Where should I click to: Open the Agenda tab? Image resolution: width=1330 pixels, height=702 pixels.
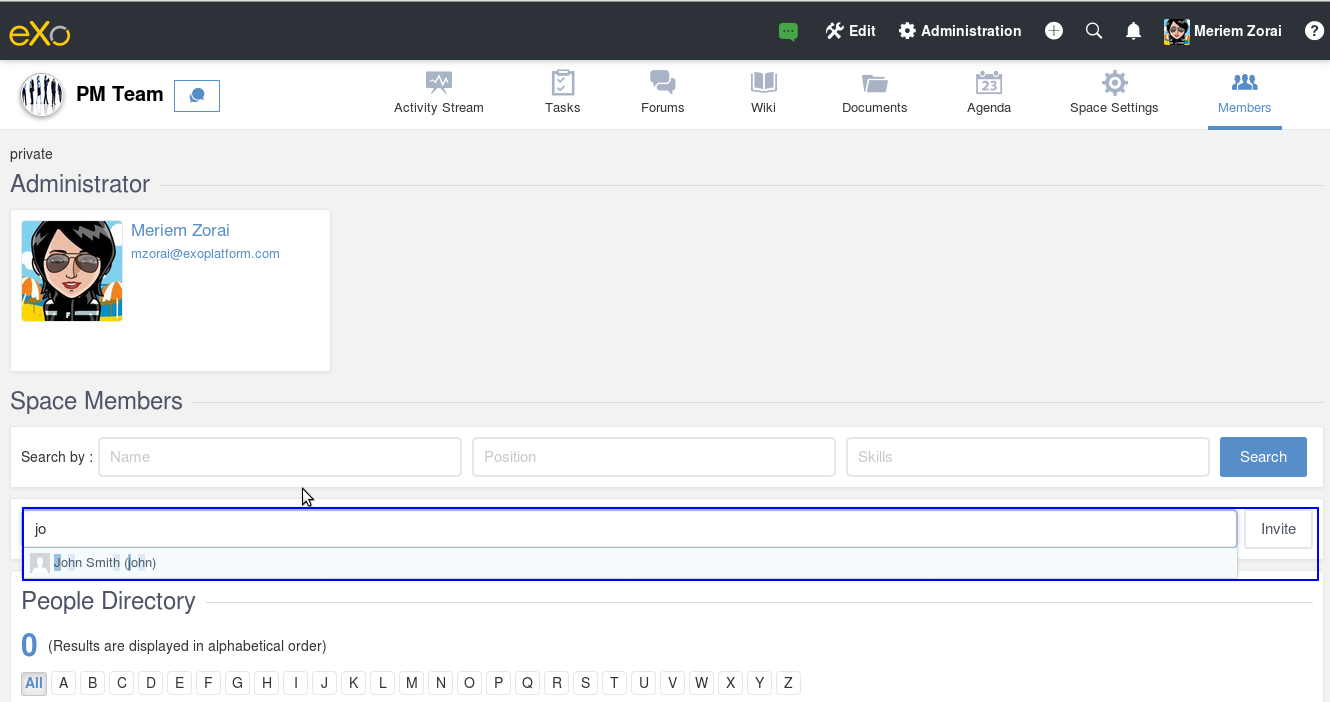[x=989, y=93]
